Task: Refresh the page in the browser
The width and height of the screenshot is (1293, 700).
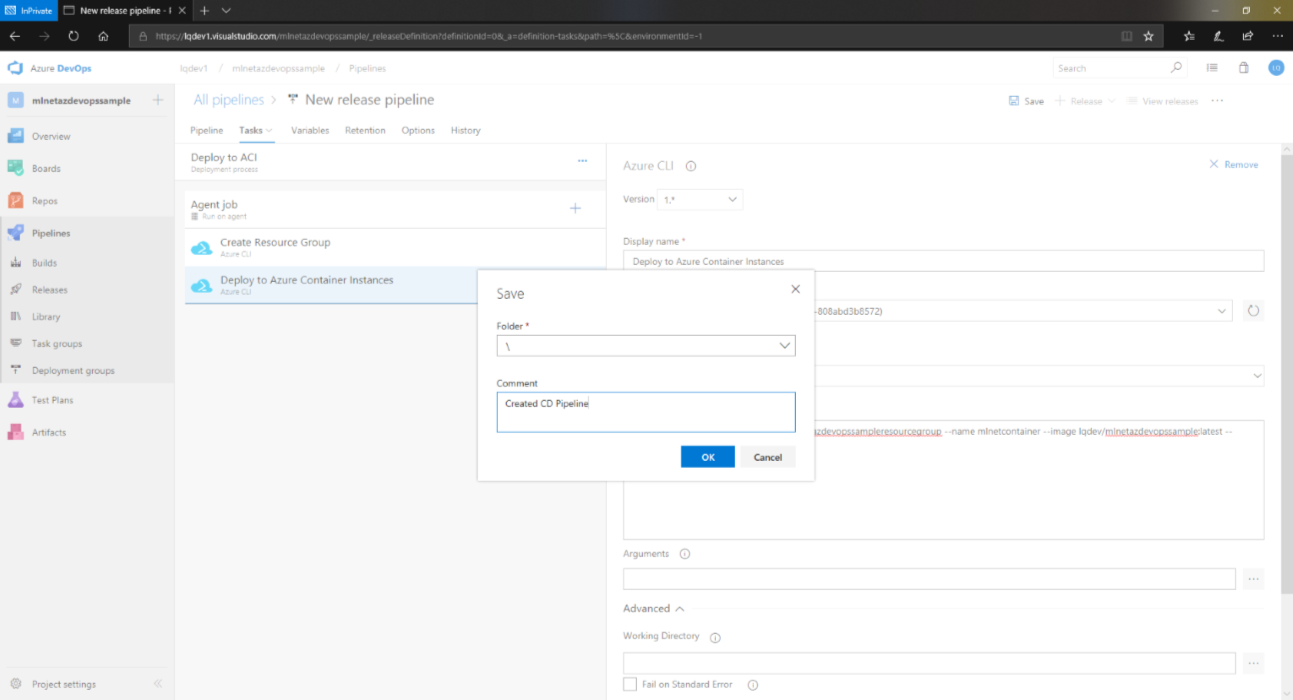Action: 73,36
